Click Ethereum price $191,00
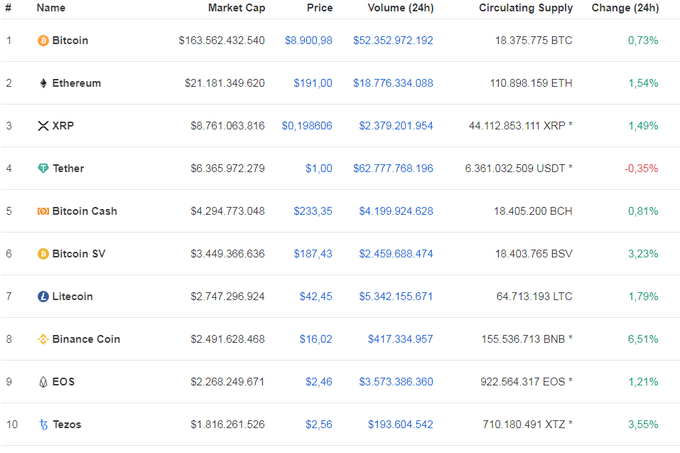 pyautogui.click(x=313, y=83)
